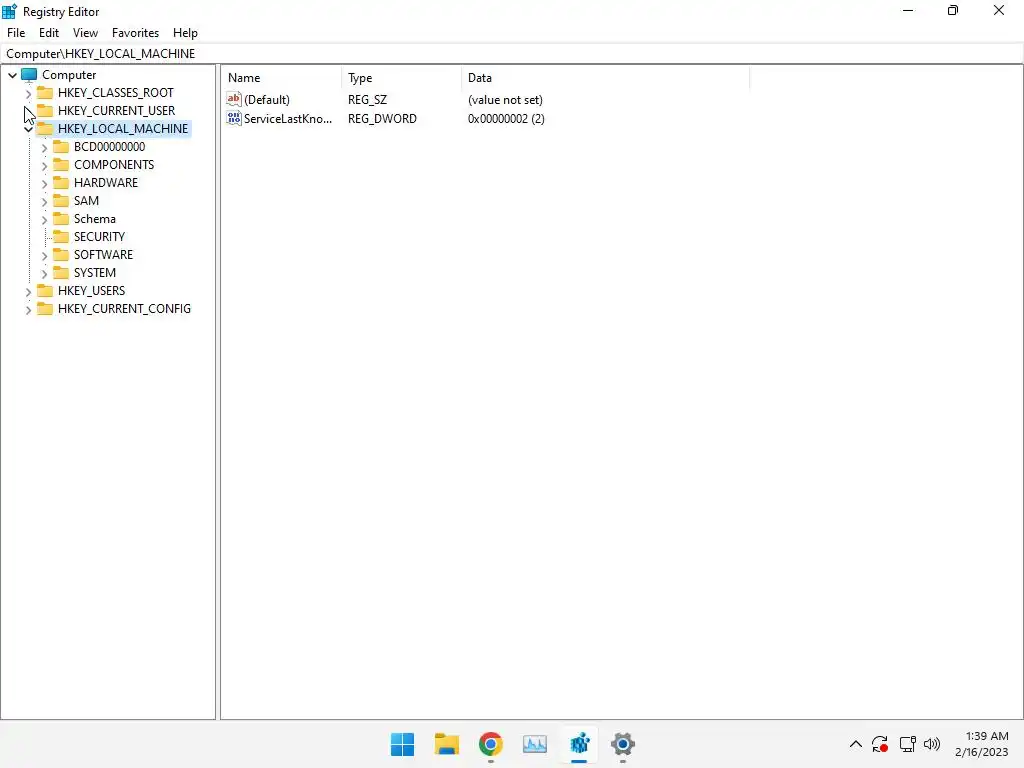Expand HKEY_CLASSES_ROOT key
Image resolution: width=1024 pixels, height=768 pixels.
(x=28, y=93)
